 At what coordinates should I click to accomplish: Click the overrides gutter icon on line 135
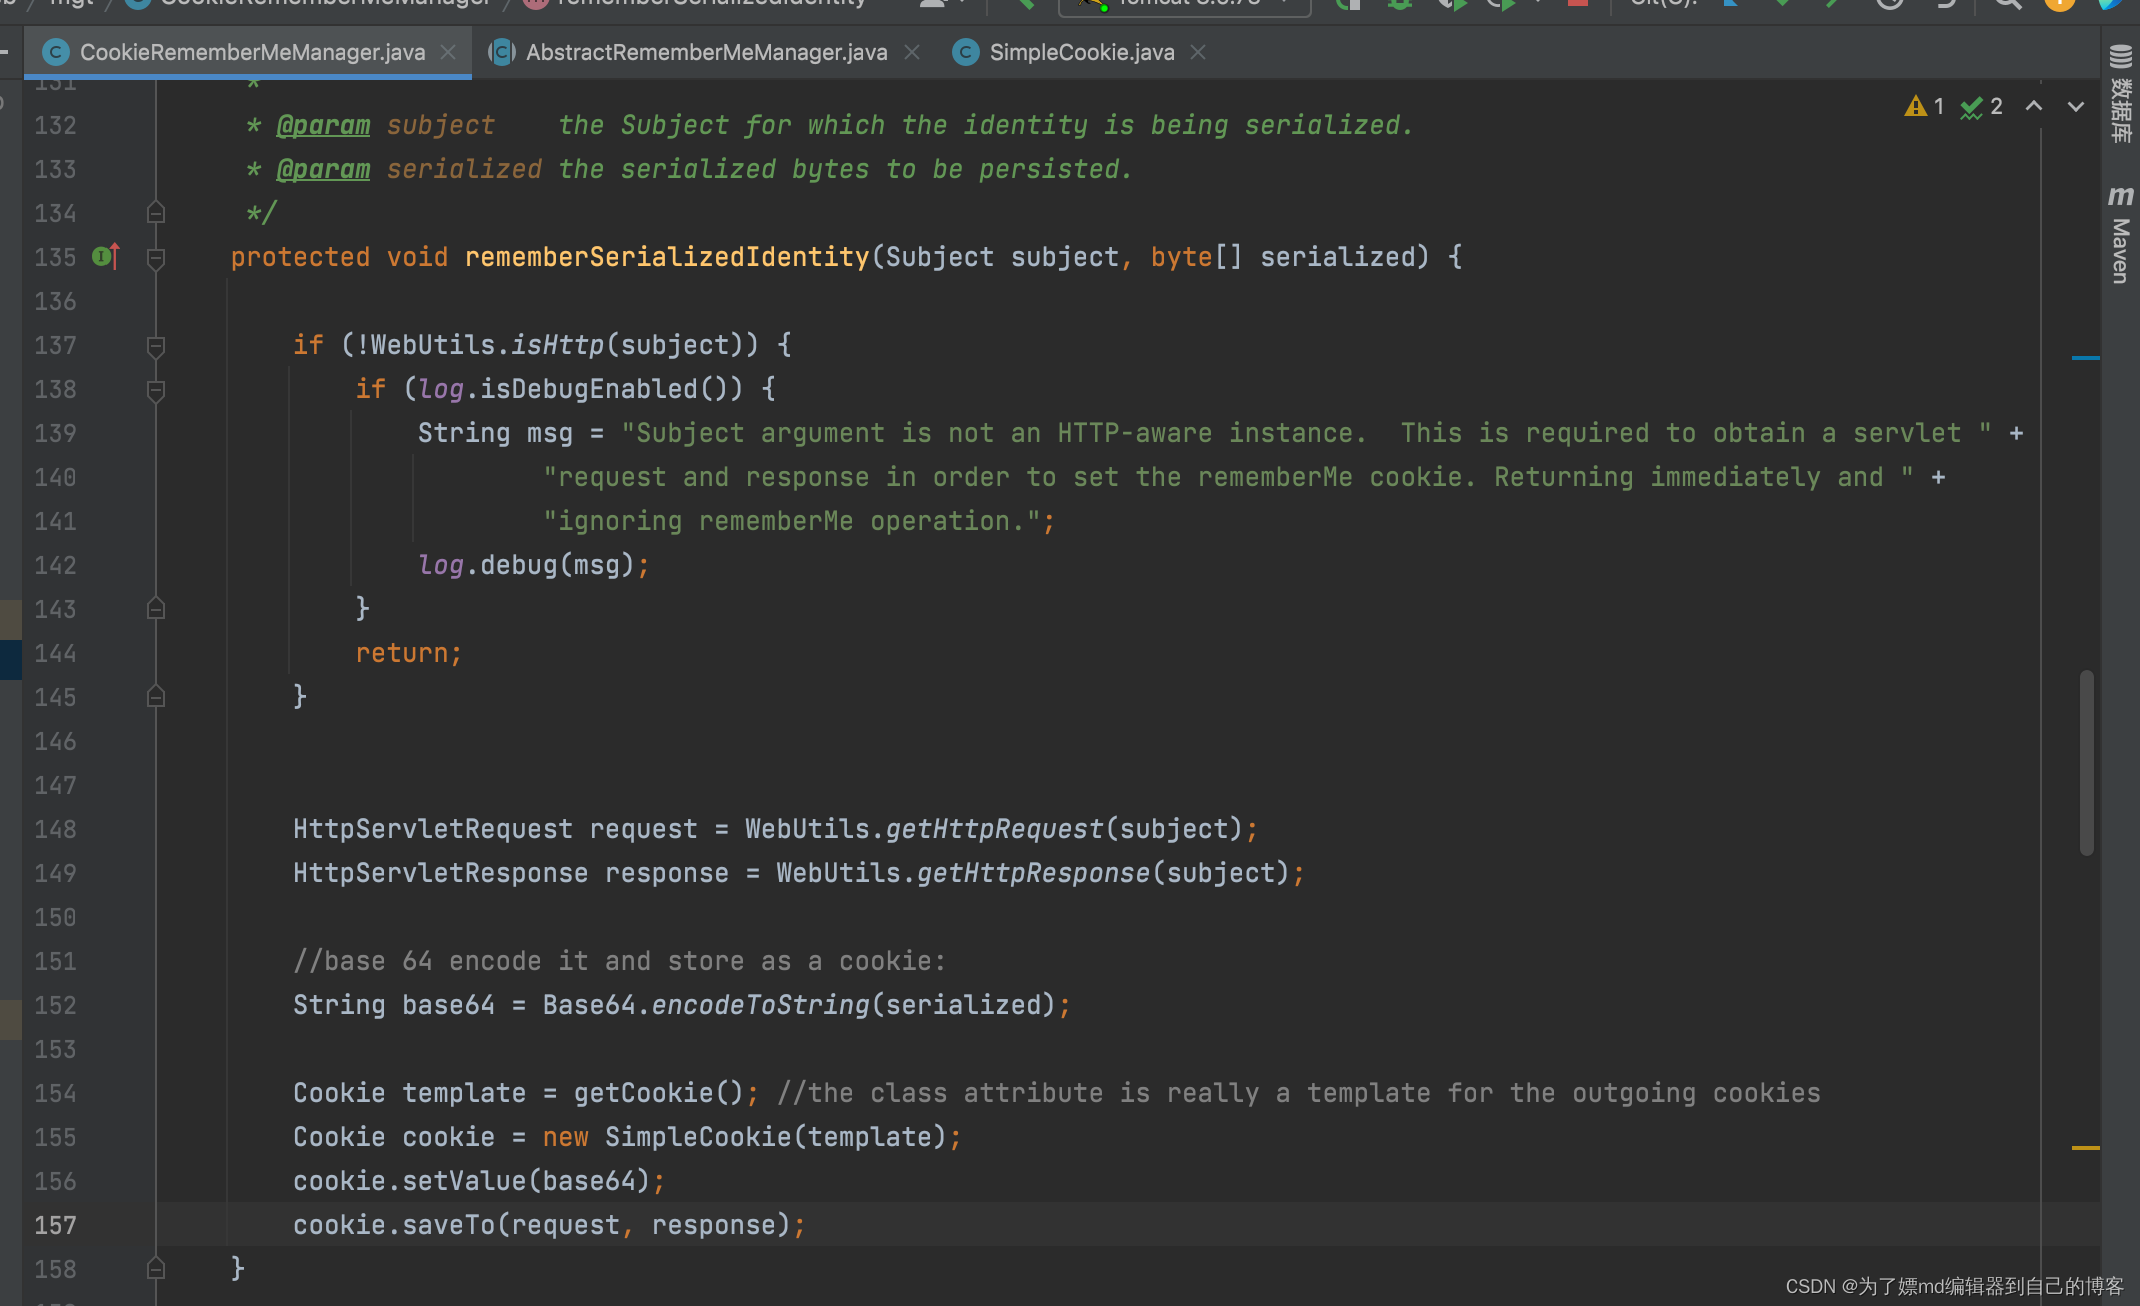click(x=106, y=257)
